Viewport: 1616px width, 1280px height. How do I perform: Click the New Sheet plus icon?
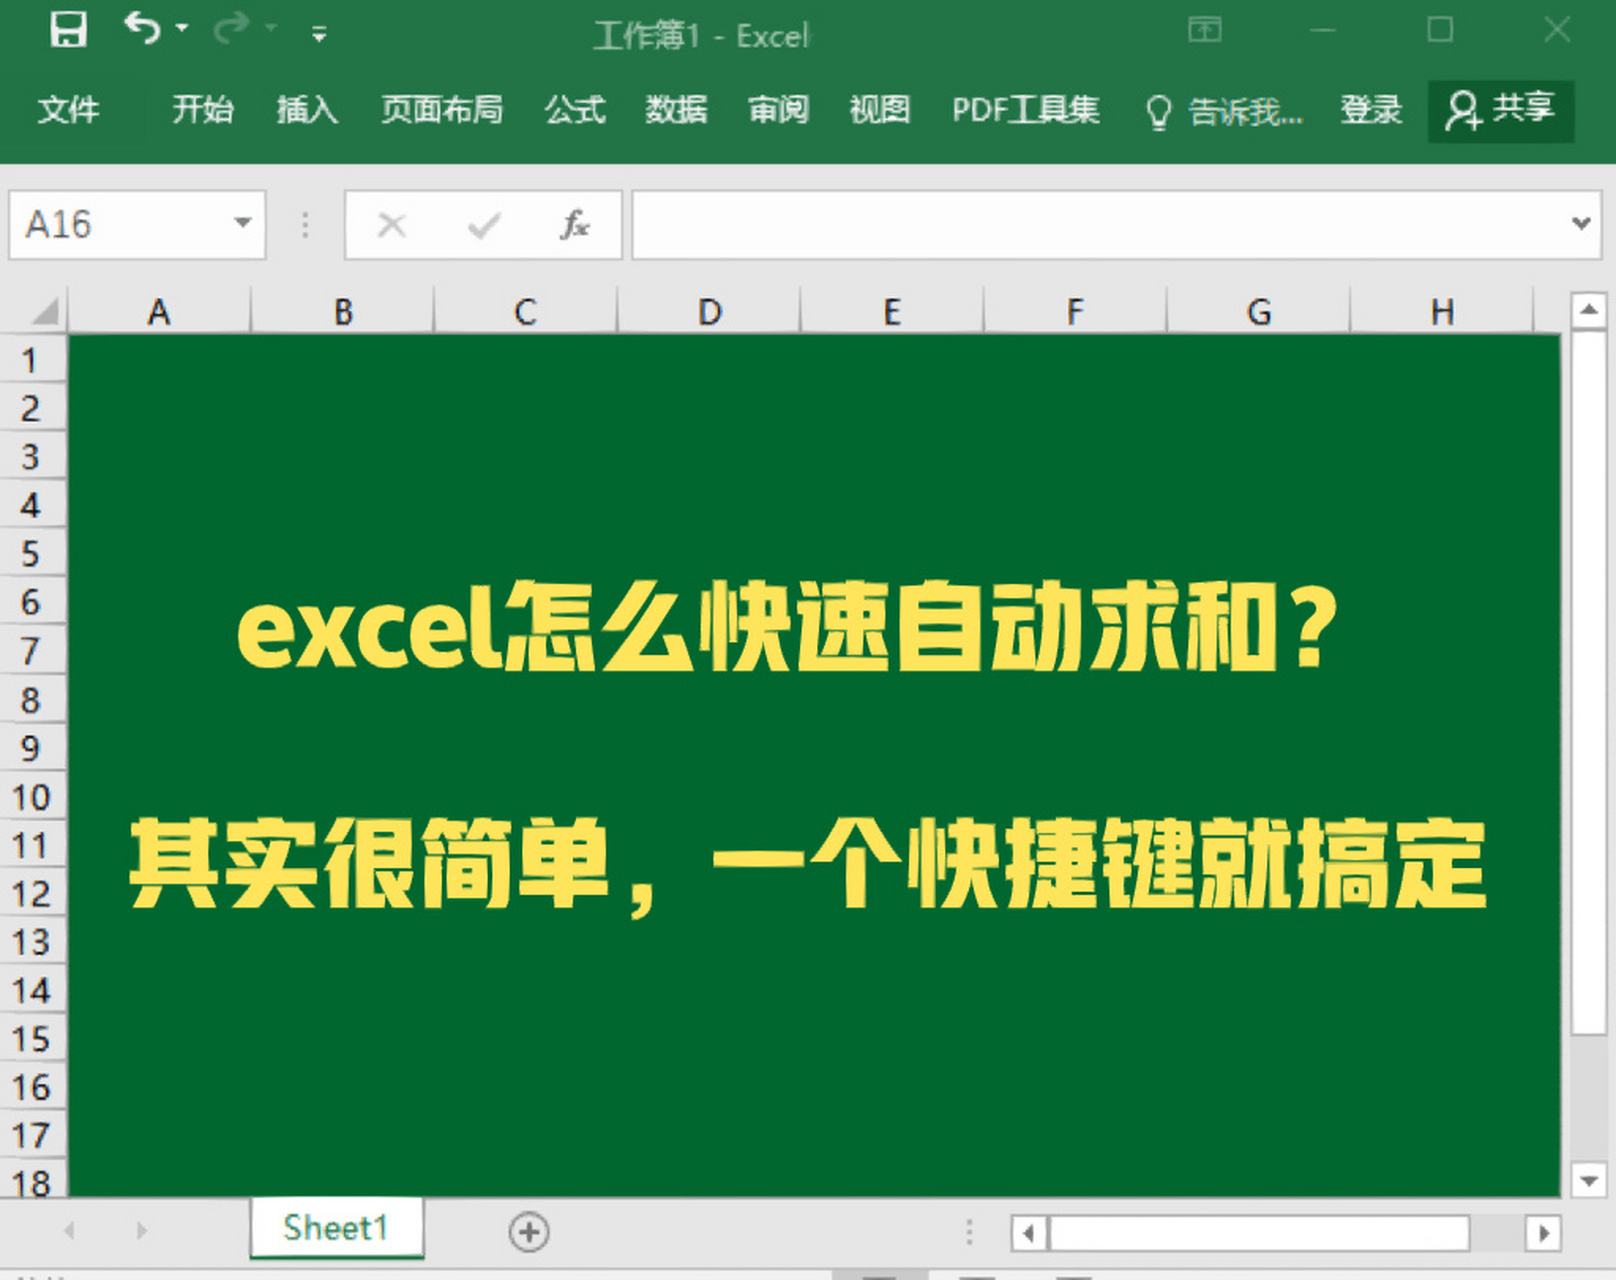click(x=529, y=1231)
